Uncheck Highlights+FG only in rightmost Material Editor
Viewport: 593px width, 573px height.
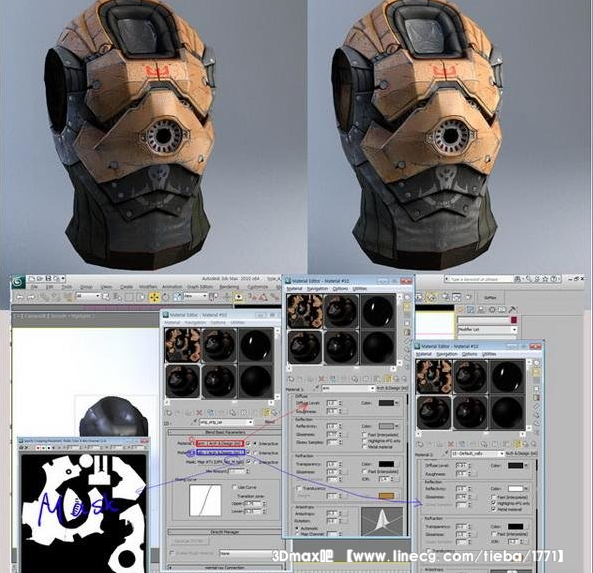coord(494,503)
